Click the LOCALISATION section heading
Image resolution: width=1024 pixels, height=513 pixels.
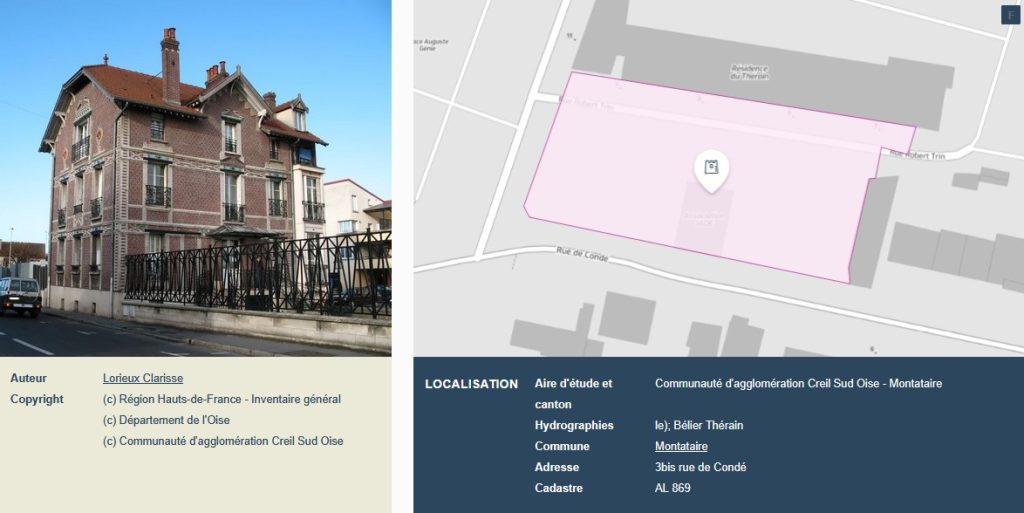coord(471,384)
